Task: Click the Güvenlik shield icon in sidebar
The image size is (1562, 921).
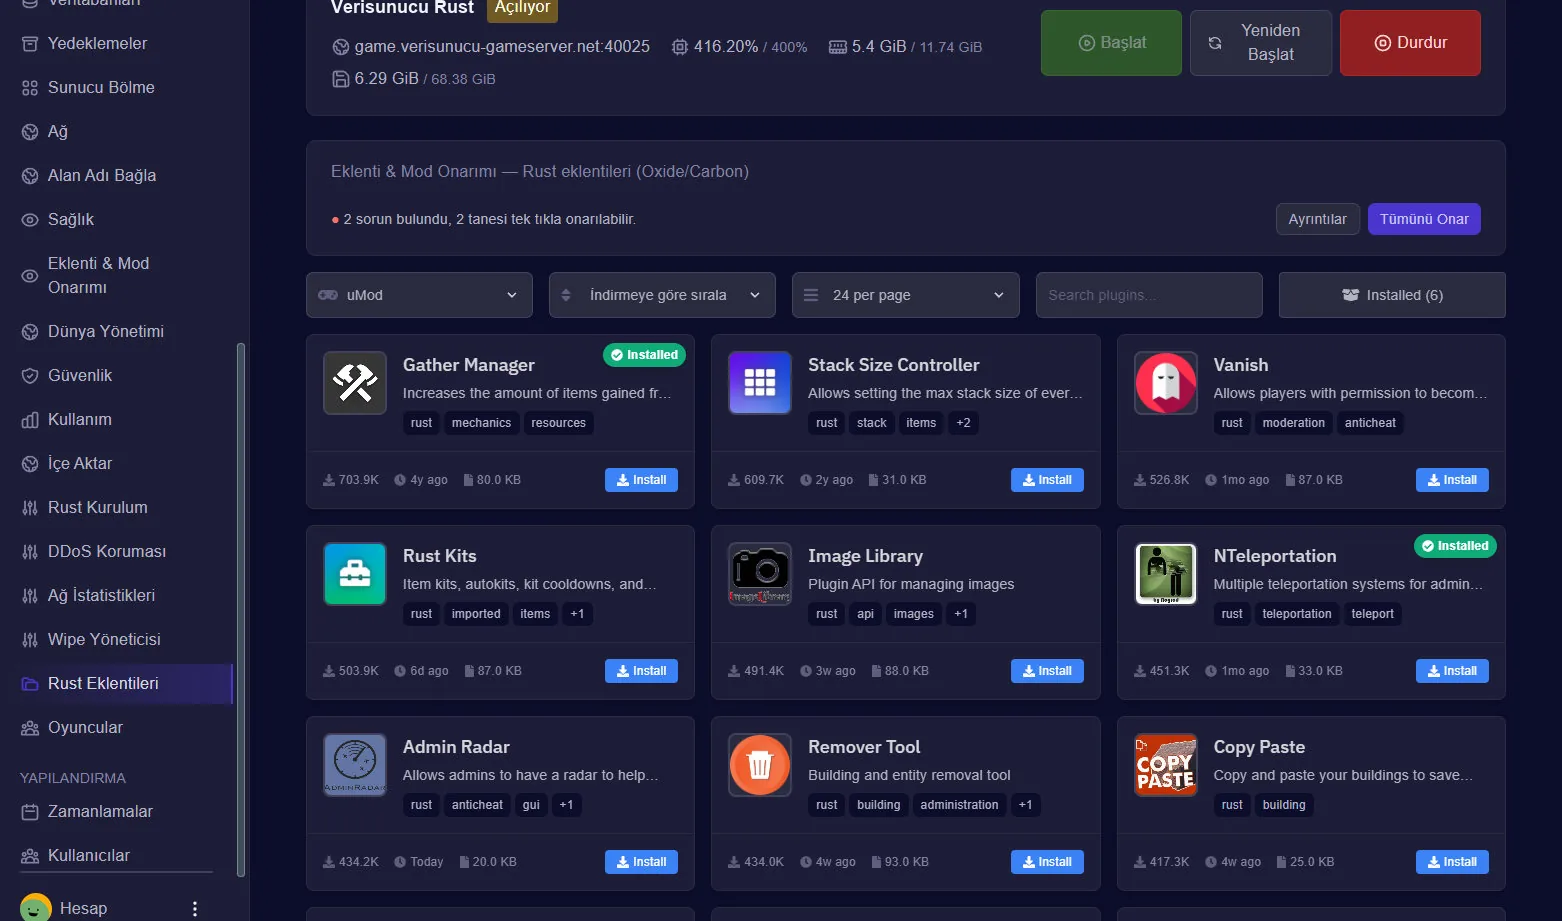Action: tap(30, 376)
